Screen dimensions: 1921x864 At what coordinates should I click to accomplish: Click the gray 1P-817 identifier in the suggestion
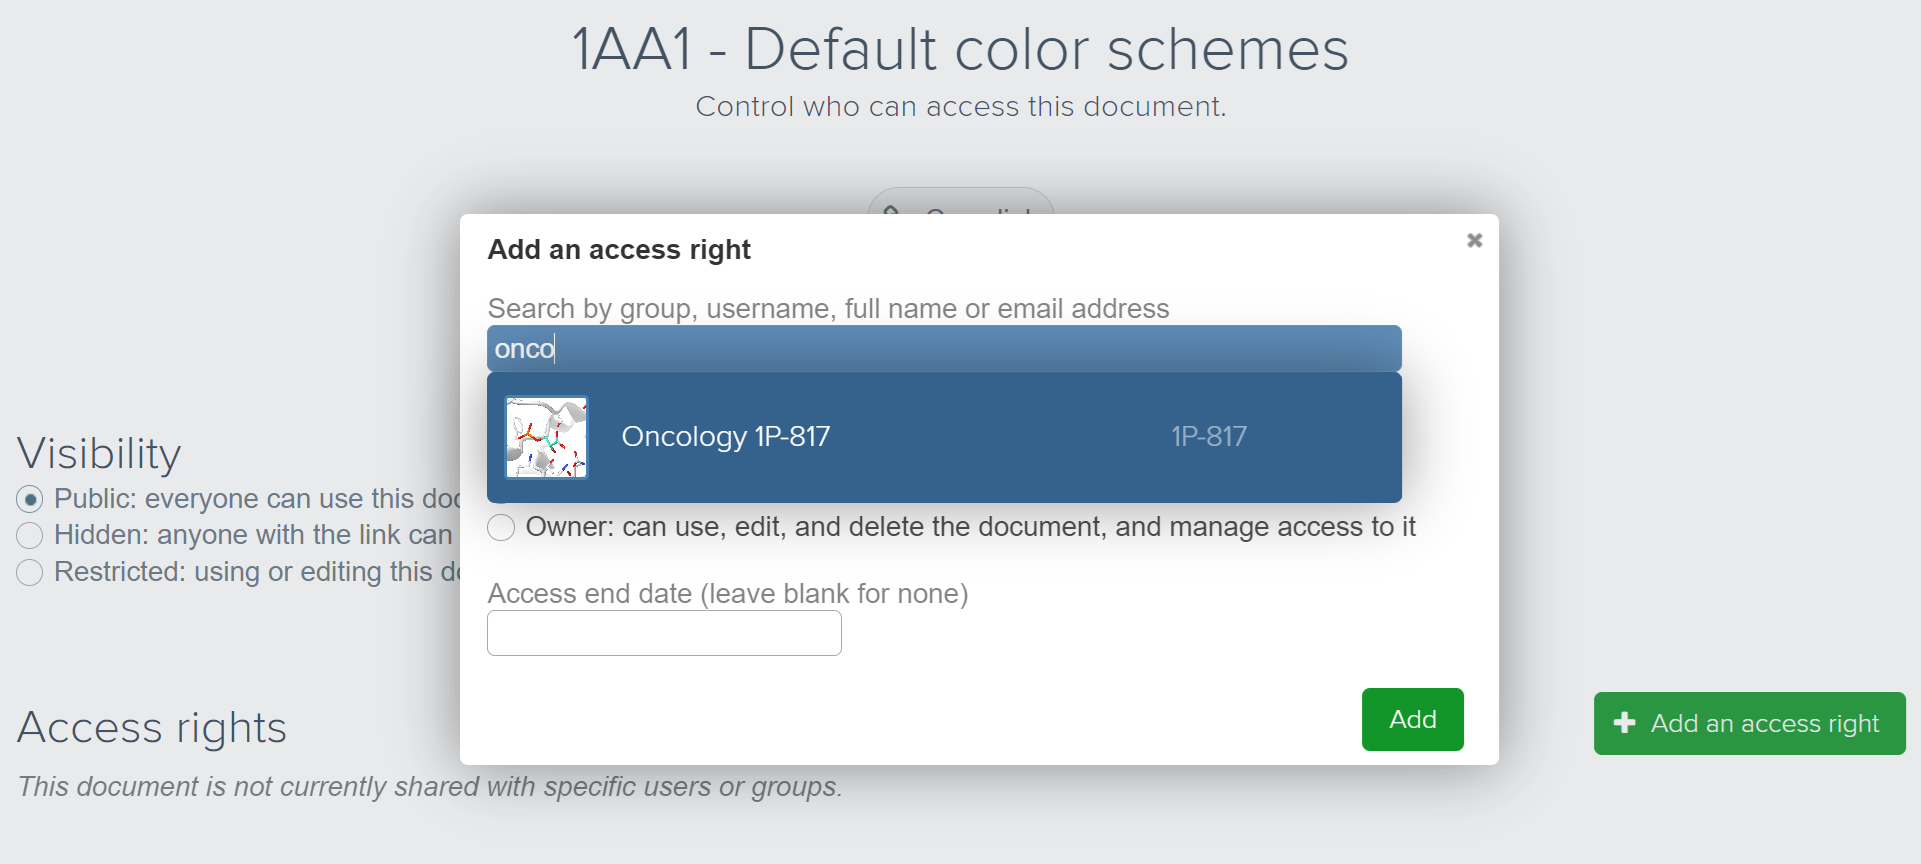tap(1209, 437)
